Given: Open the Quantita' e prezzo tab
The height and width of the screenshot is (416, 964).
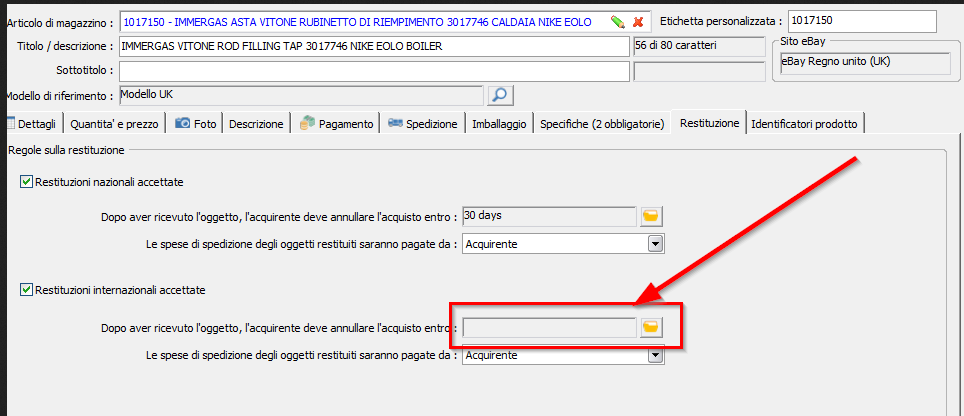Looking at the screenshot, I should coord(114,124).
